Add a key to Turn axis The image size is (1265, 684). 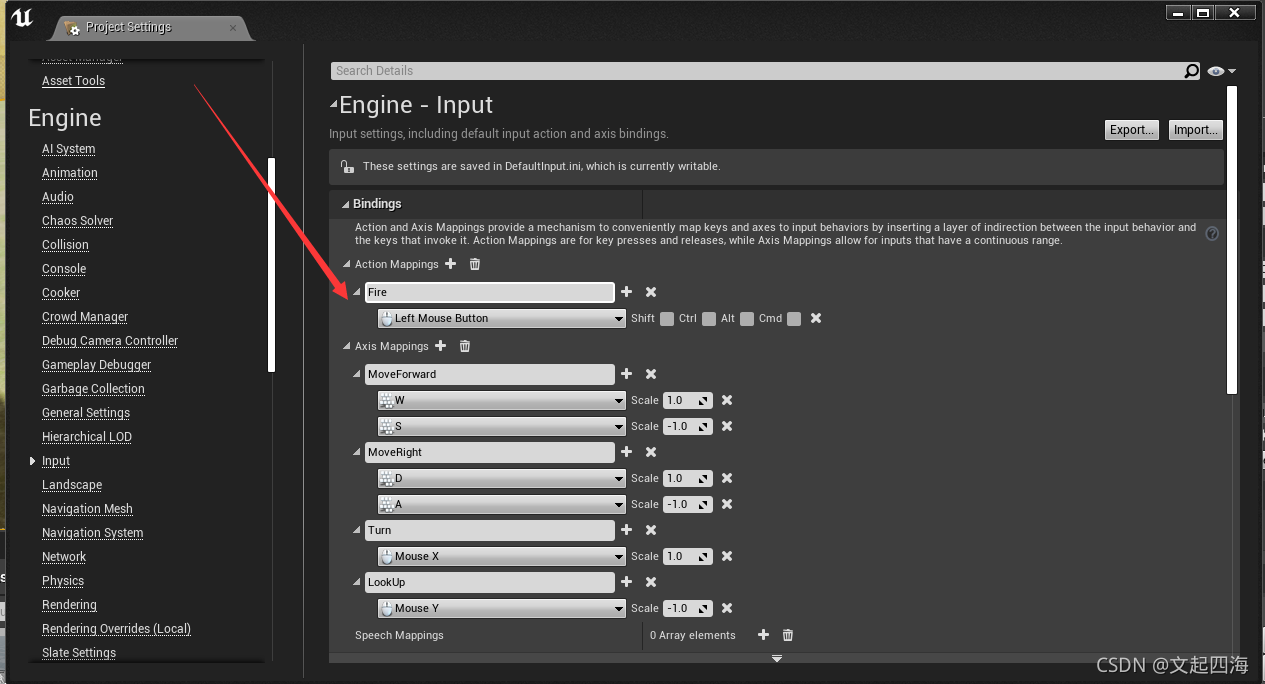coord(627,530)
